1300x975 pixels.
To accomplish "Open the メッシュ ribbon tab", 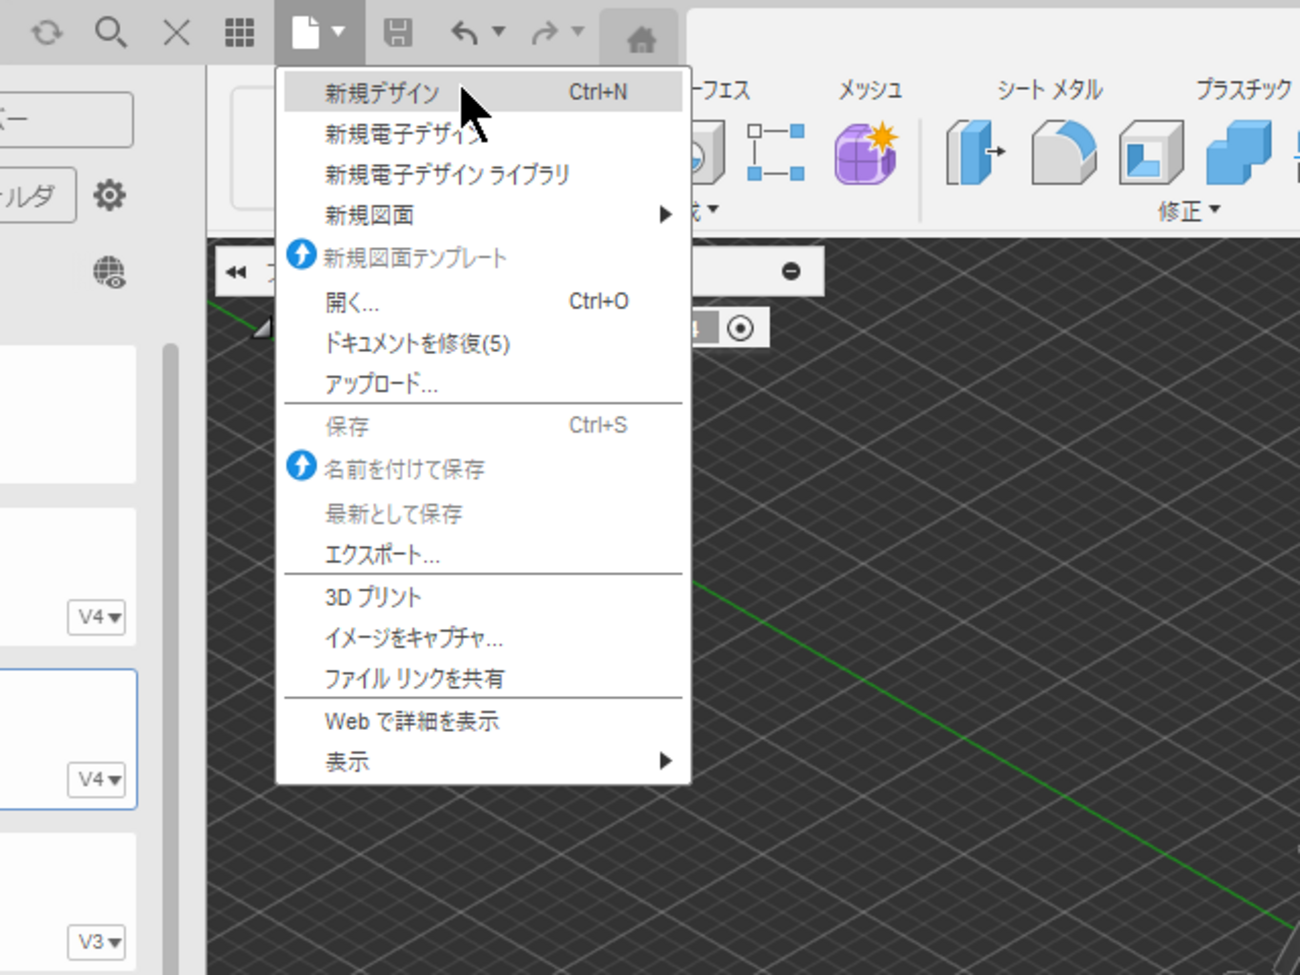I will click(869, 90).
